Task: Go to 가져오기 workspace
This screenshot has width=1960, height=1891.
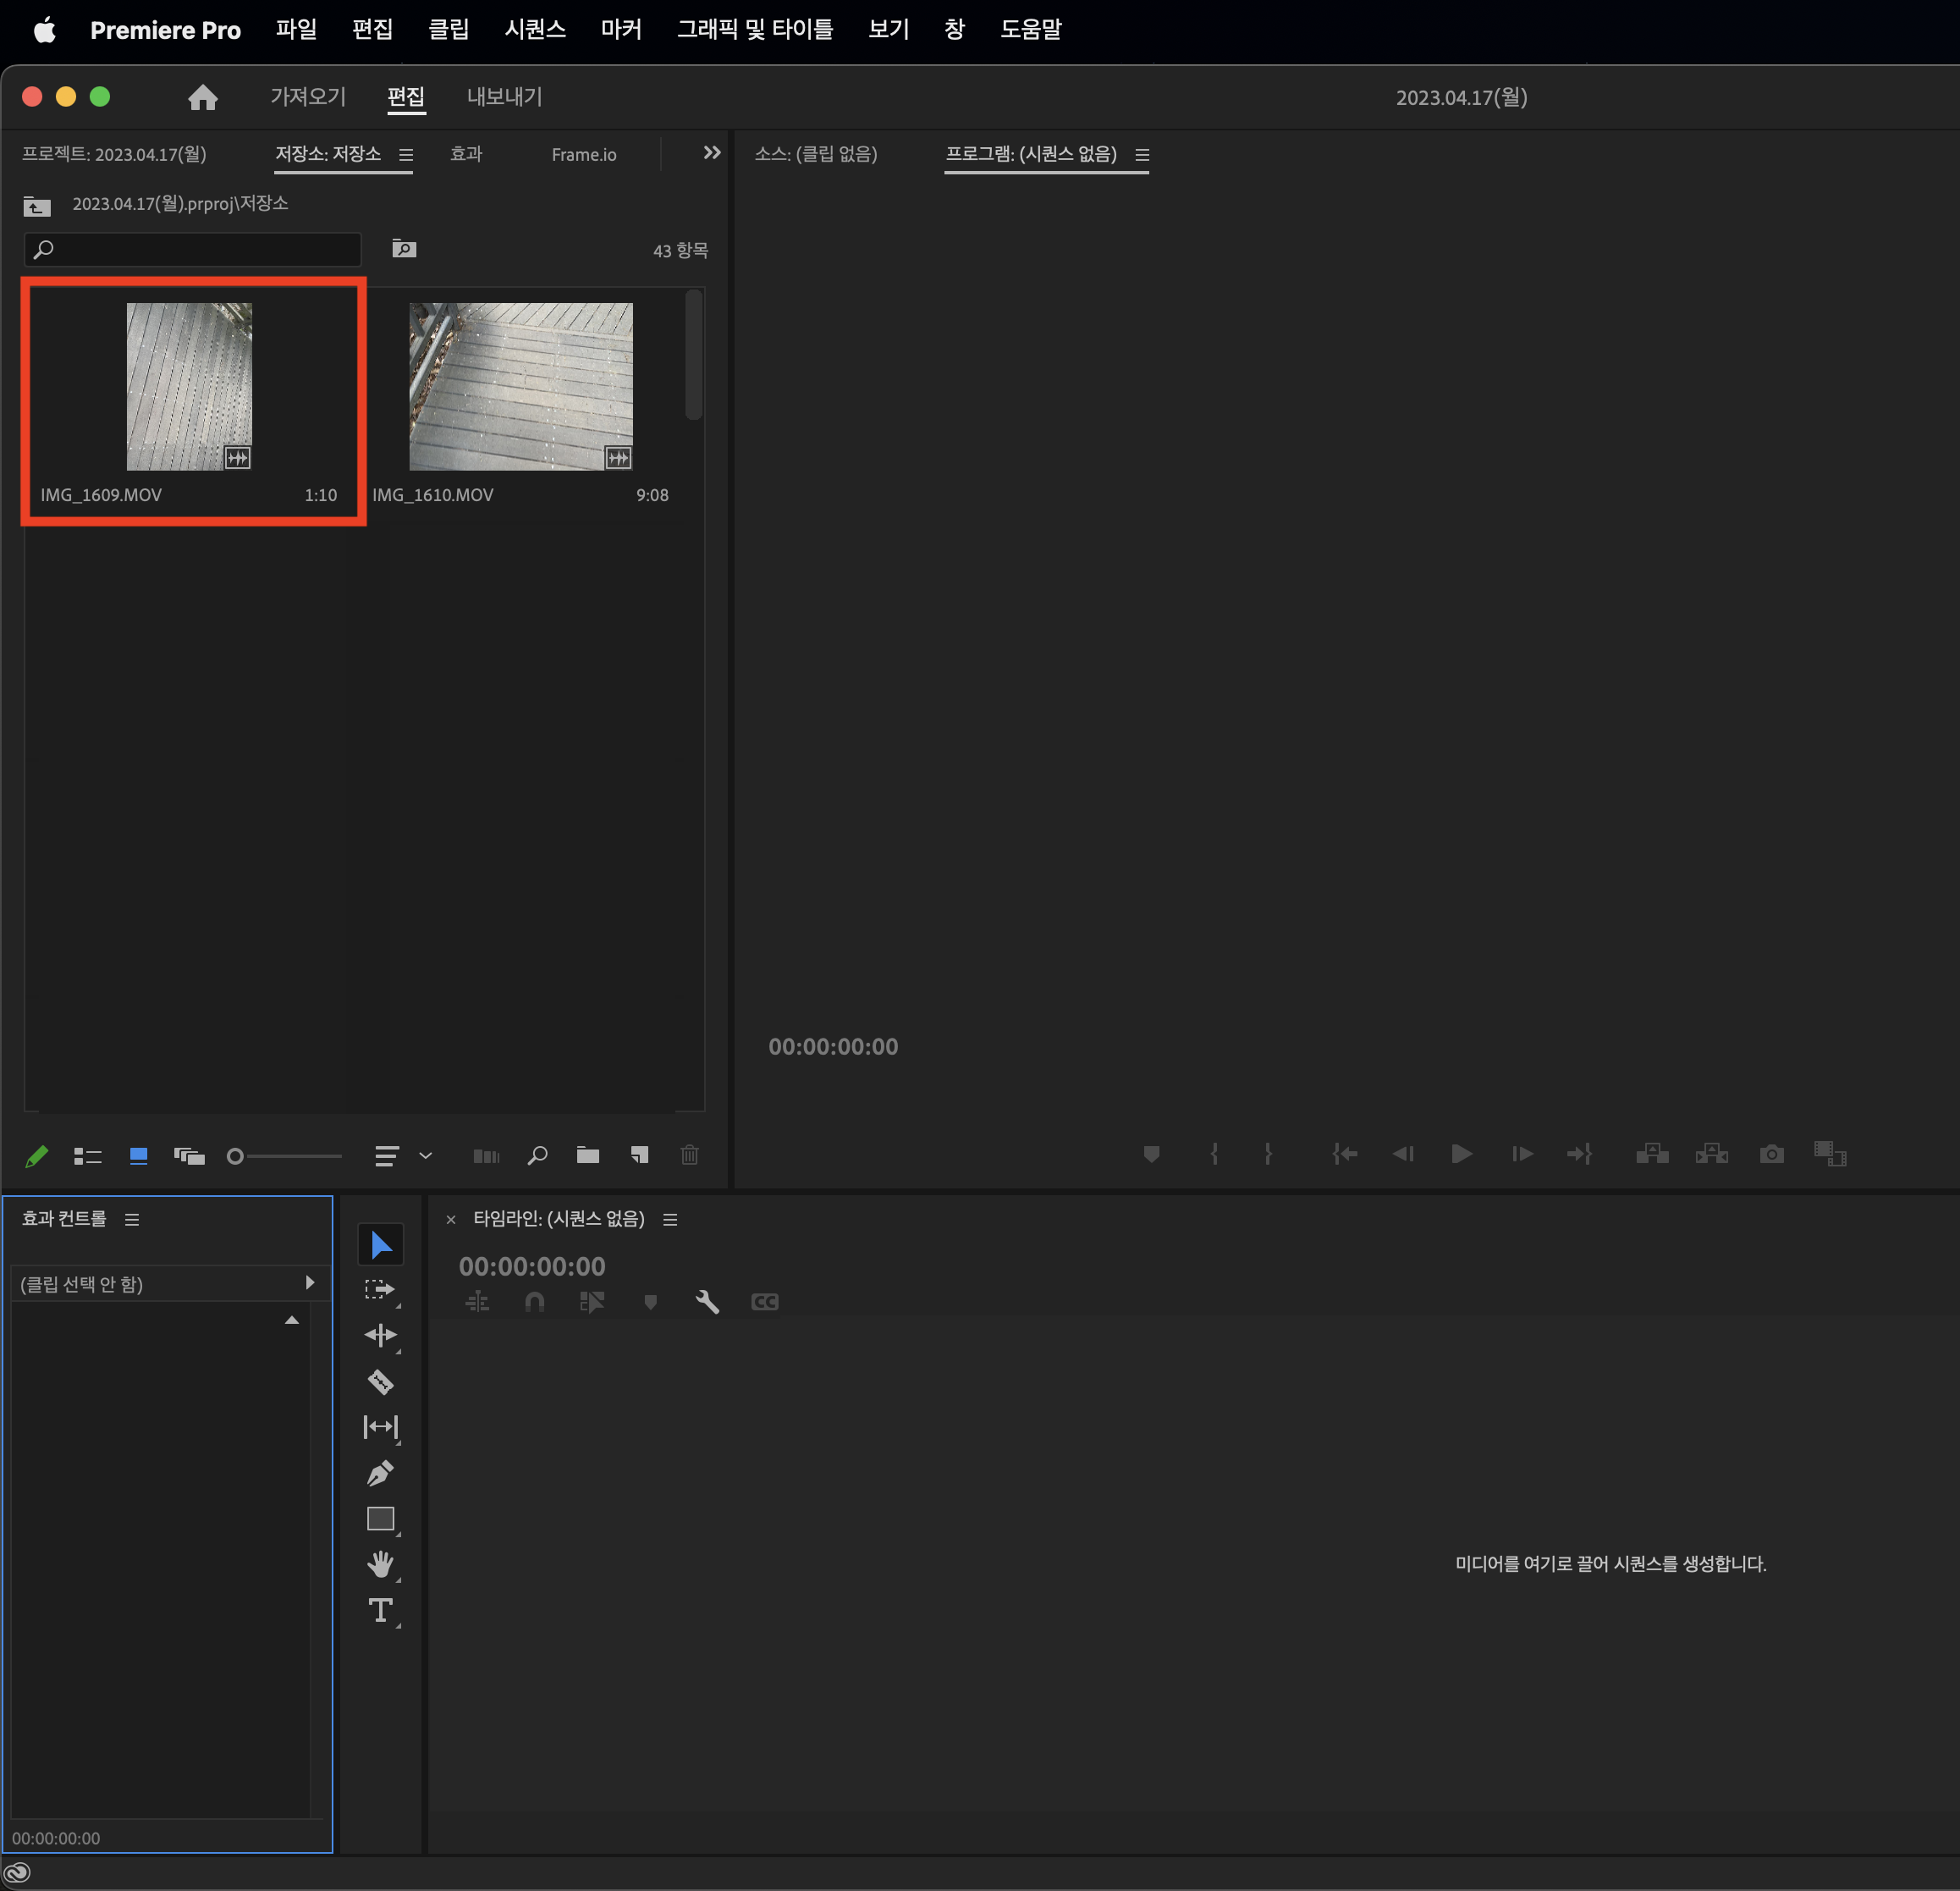Action: [x=308, y=97]
